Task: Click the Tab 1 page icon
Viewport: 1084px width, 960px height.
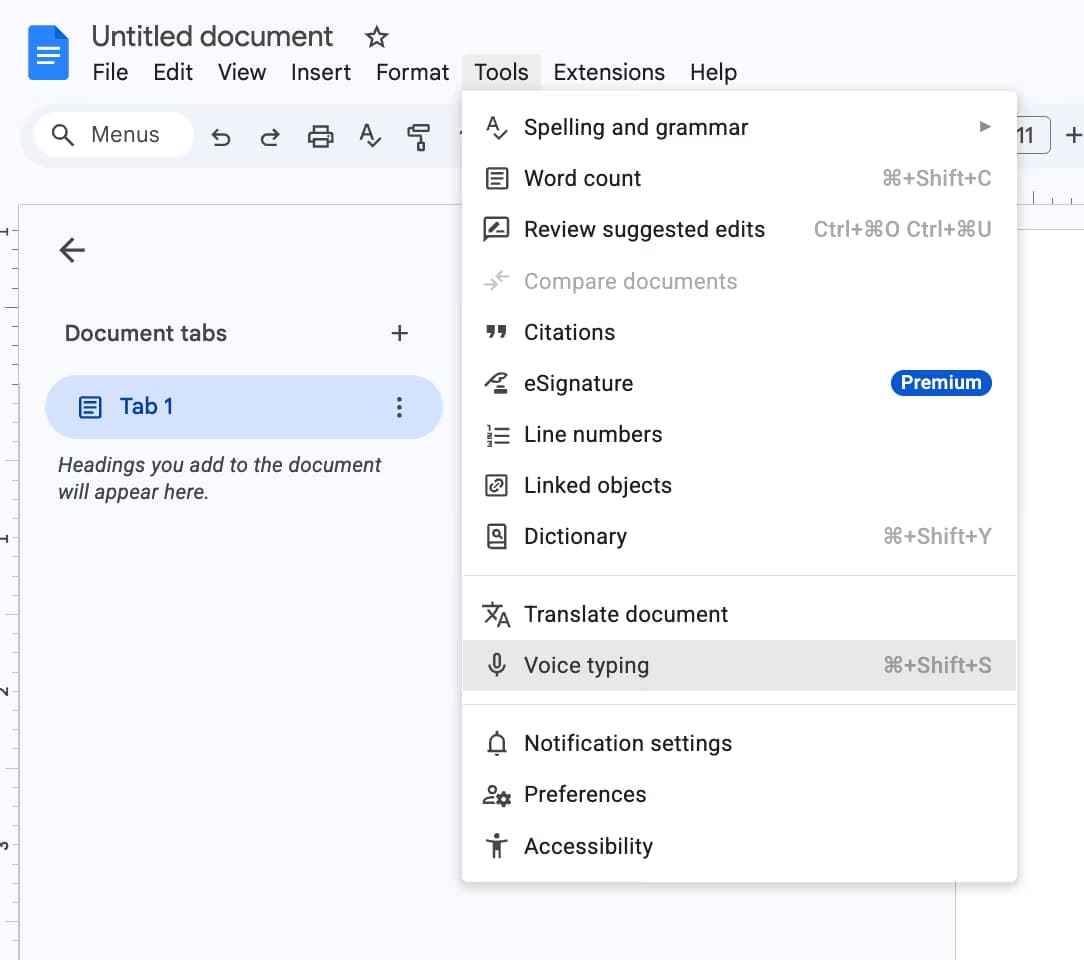Action: tap(90, 407)
